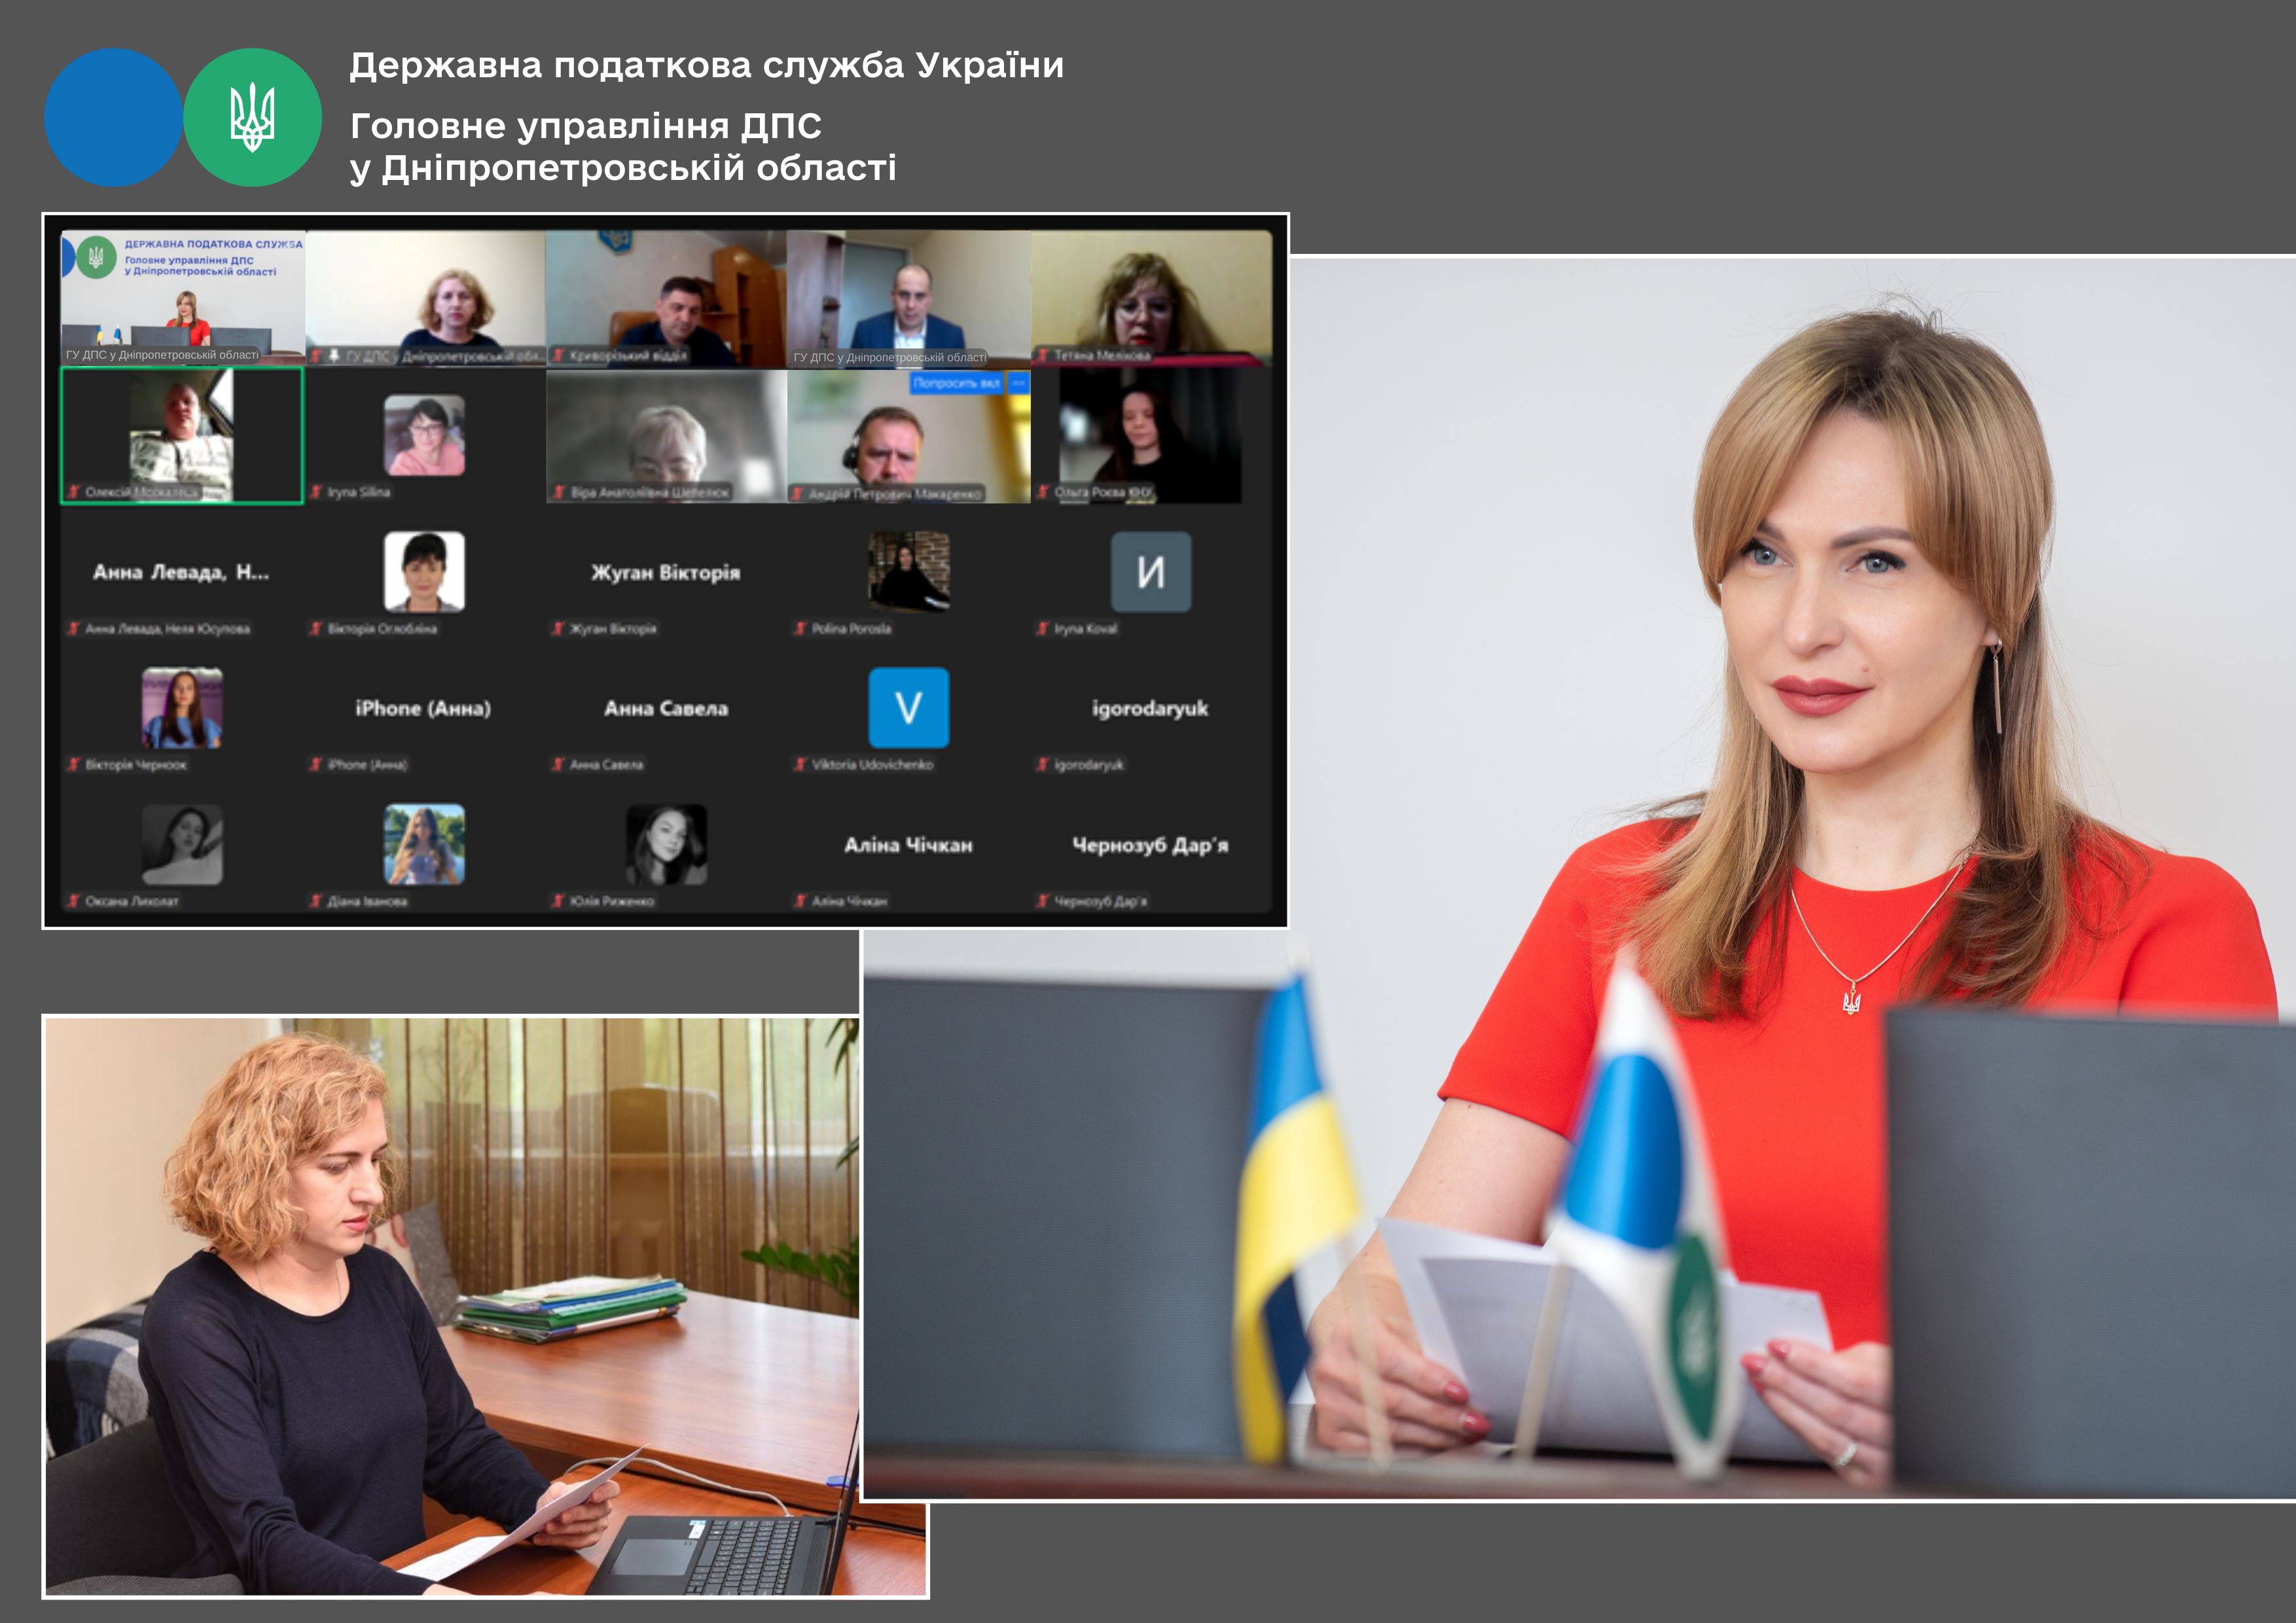Image resolution: width=2296 pixels, height=1623 pixels.
Task: Click the muted mic icon beside Анна Савела label
Action: coord(558,764)
